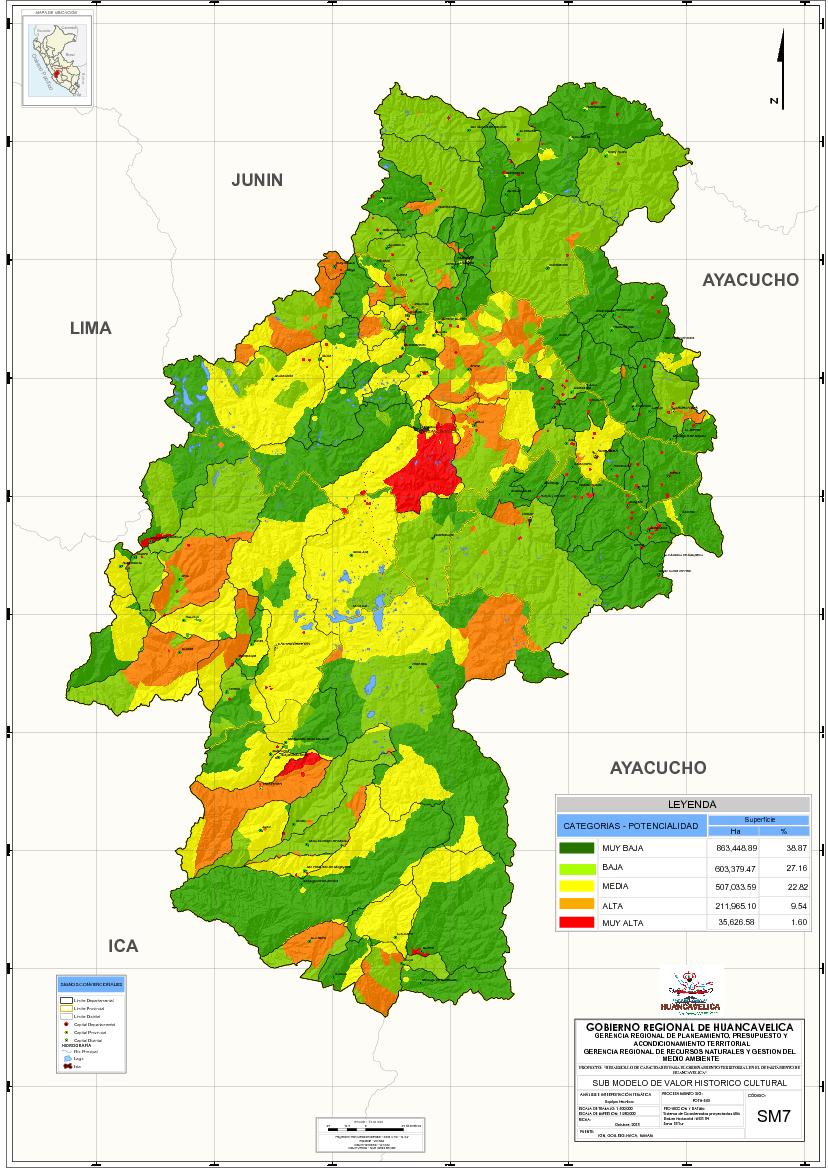Click the Lago symbol in small legend
Image resolution: width=828 pixels, height=1170 pixels.
pyautogui.click(x=65, y=1059)
